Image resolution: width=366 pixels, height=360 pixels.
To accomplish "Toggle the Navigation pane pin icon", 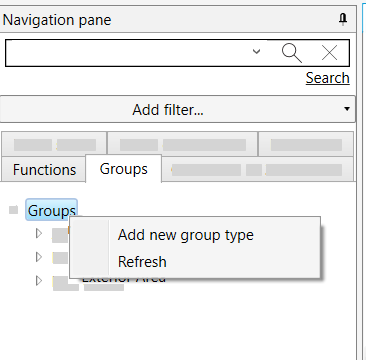I will pyautogui.click(x=343, y=20).
